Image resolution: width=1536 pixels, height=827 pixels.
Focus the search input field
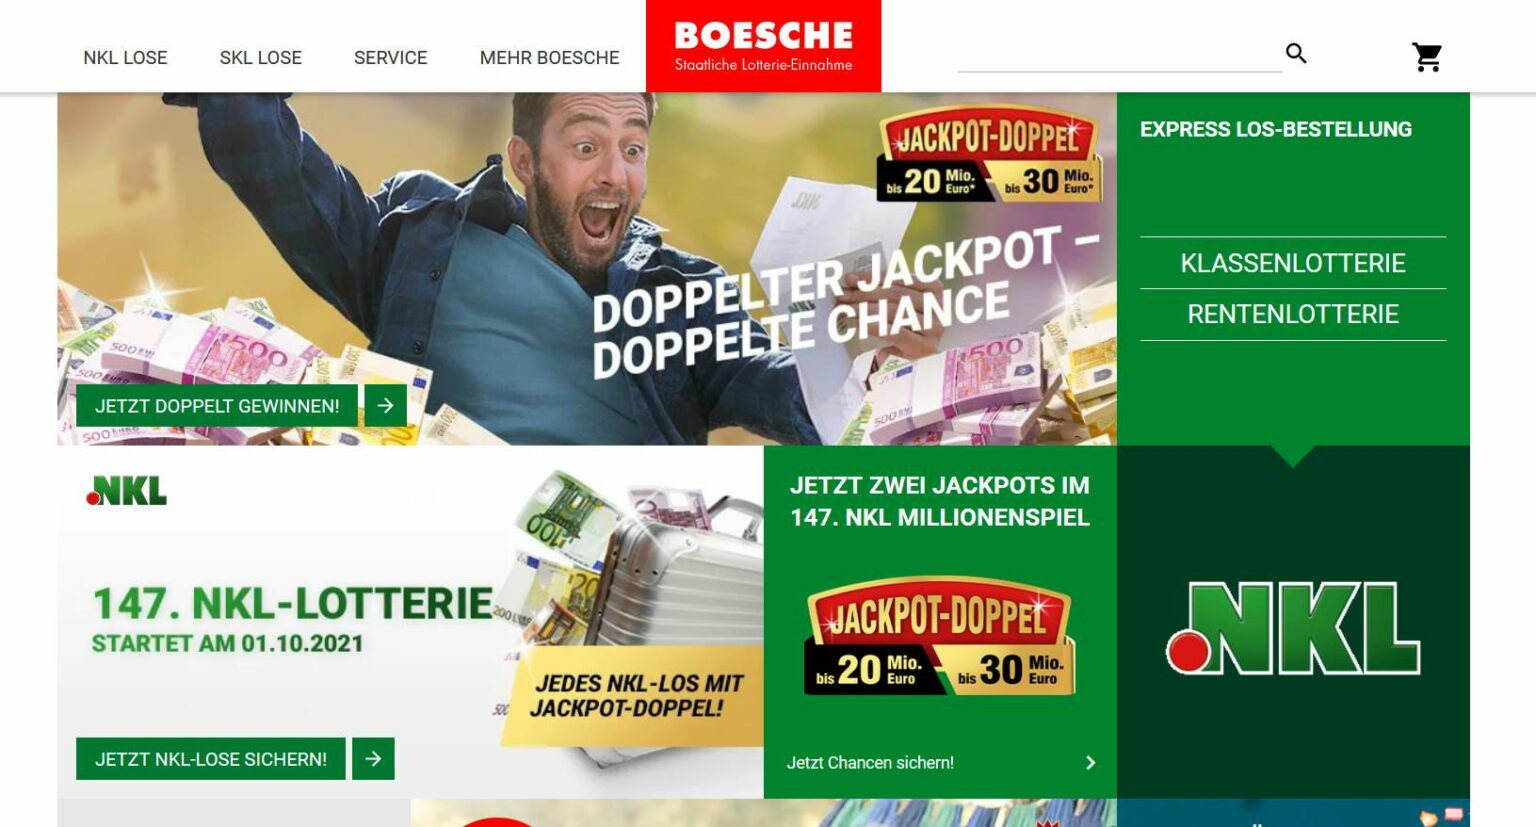point(1119,54)
